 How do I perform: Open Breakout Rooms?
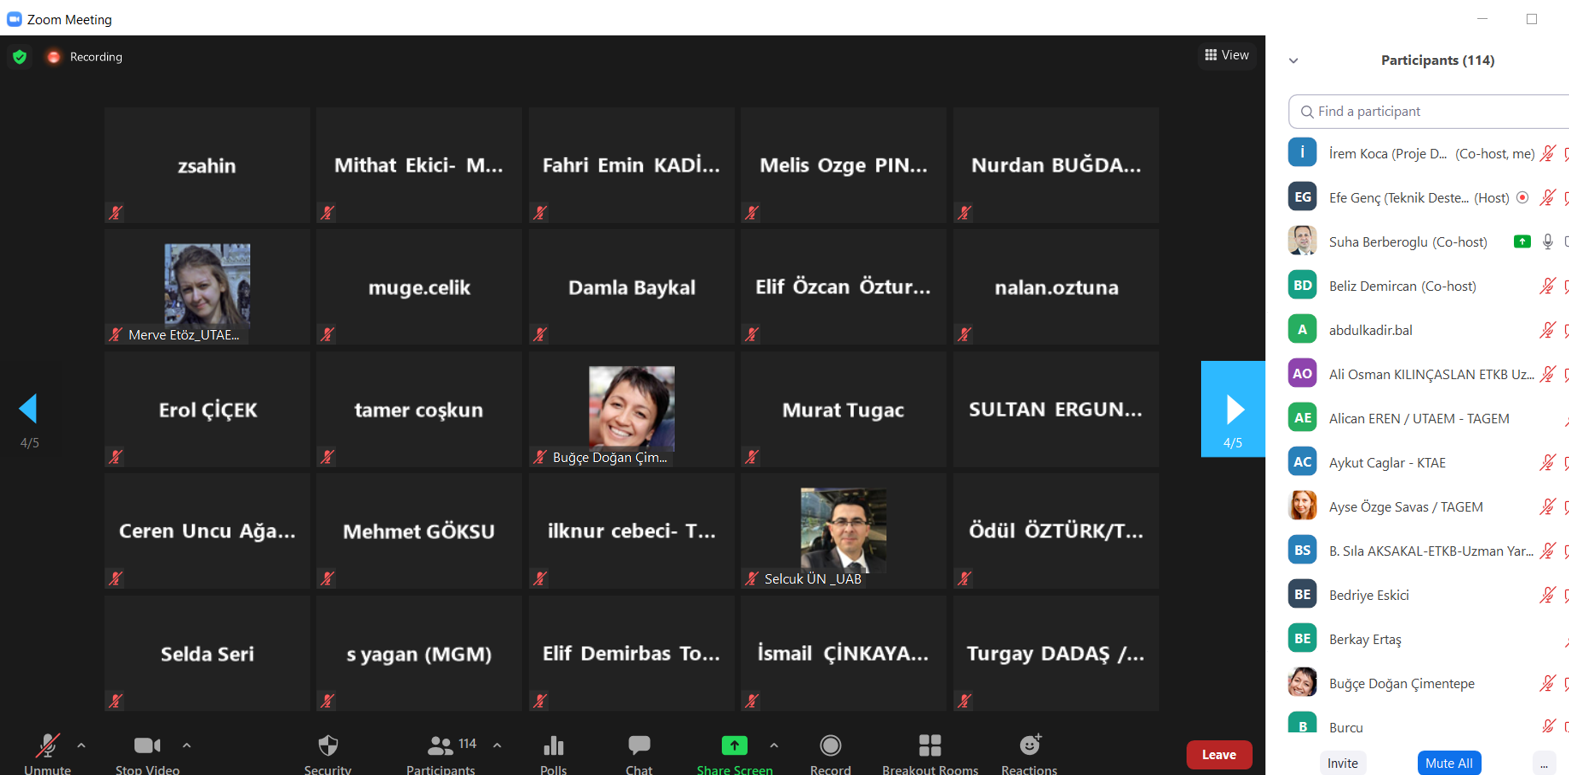930,746
